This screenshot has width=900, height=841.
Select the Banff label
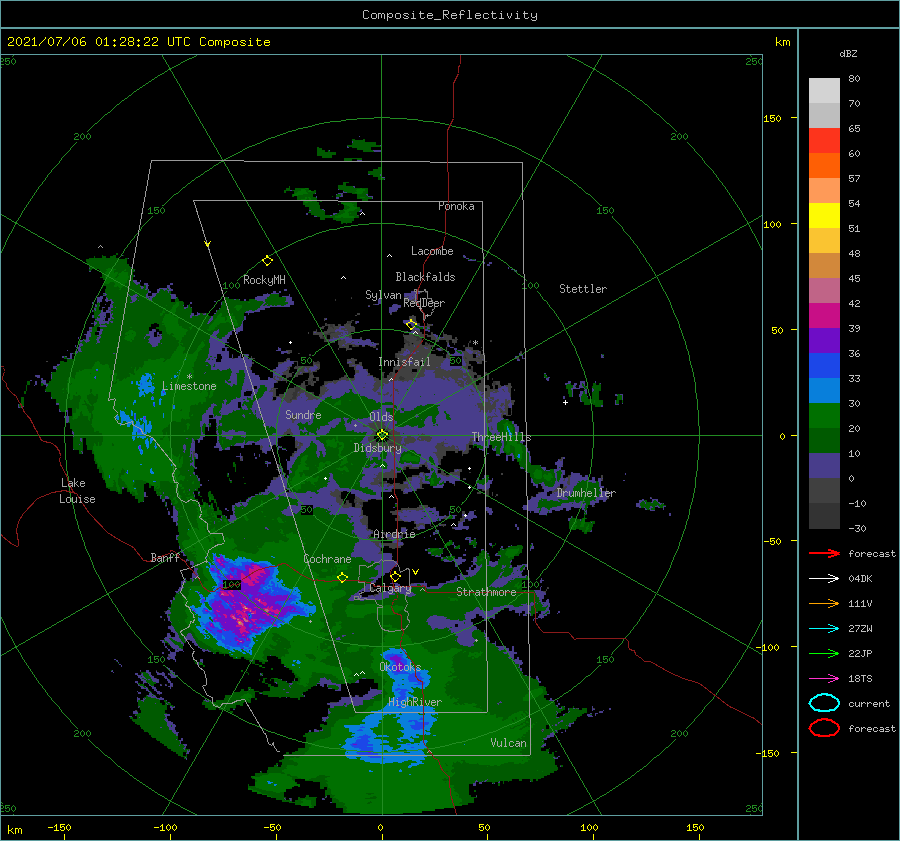165,557
